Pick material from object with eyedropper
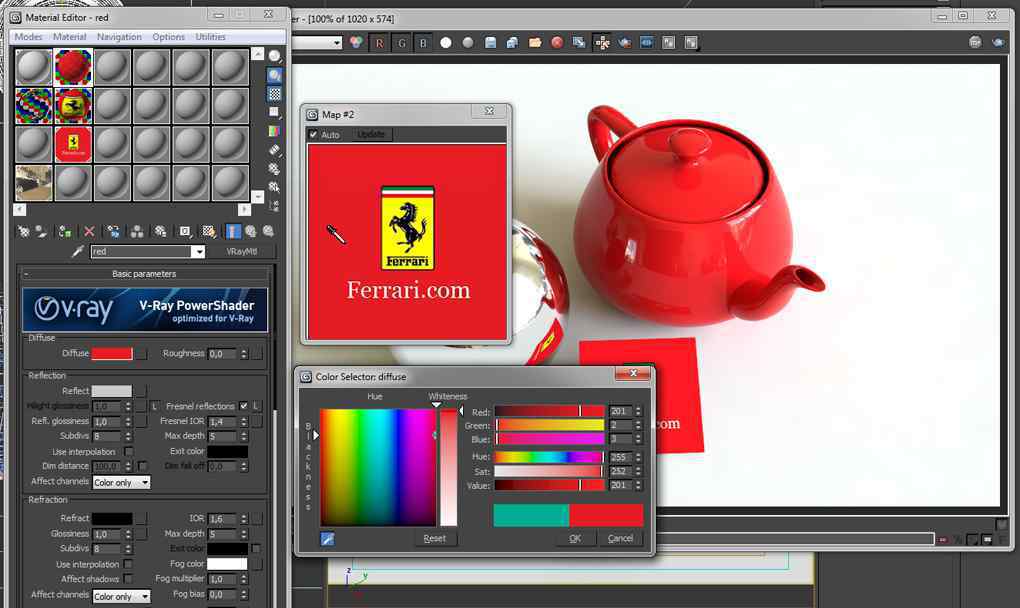This screenshot has height=608, width=1020. [77, 251]
